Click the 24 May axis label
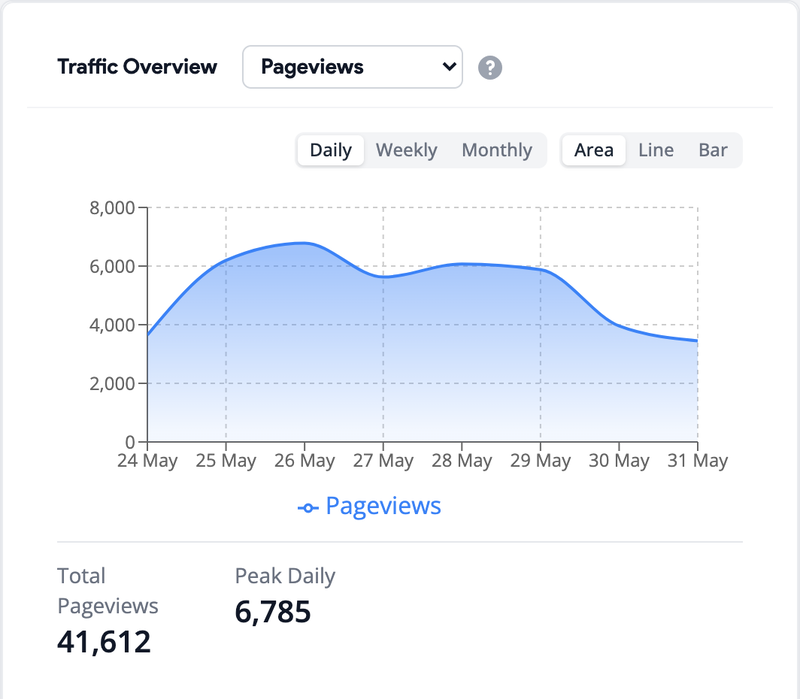800x699 pixels. pyautogui.click(x=147, y=461)
